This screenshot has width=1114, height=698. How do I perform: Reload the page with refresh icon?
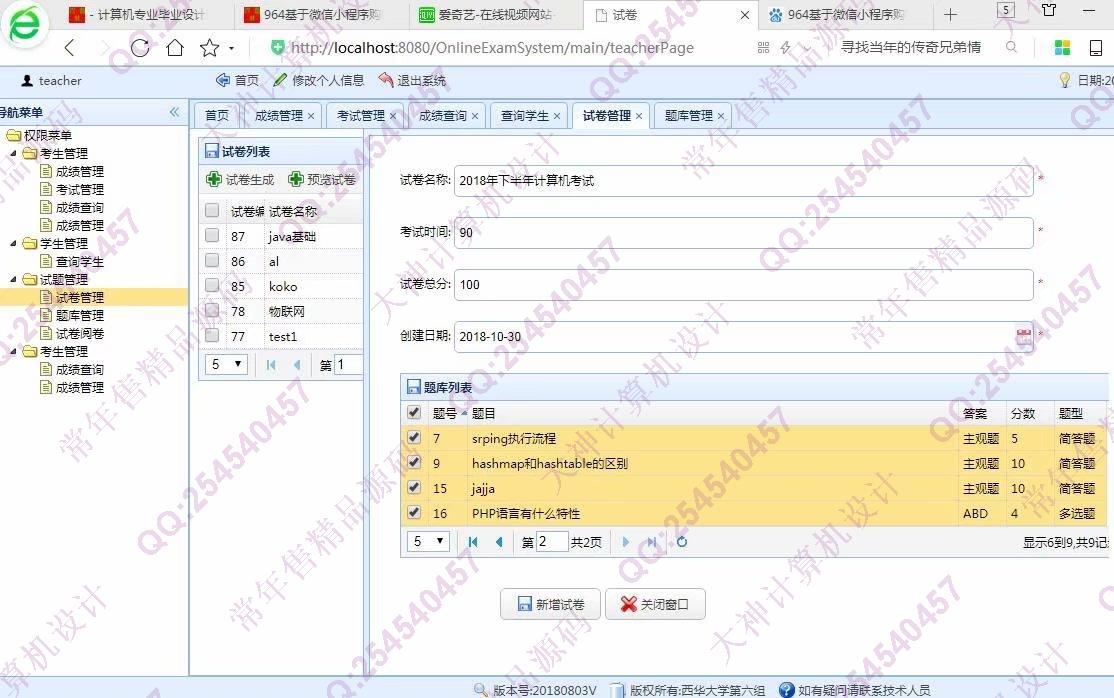point(140,48)
